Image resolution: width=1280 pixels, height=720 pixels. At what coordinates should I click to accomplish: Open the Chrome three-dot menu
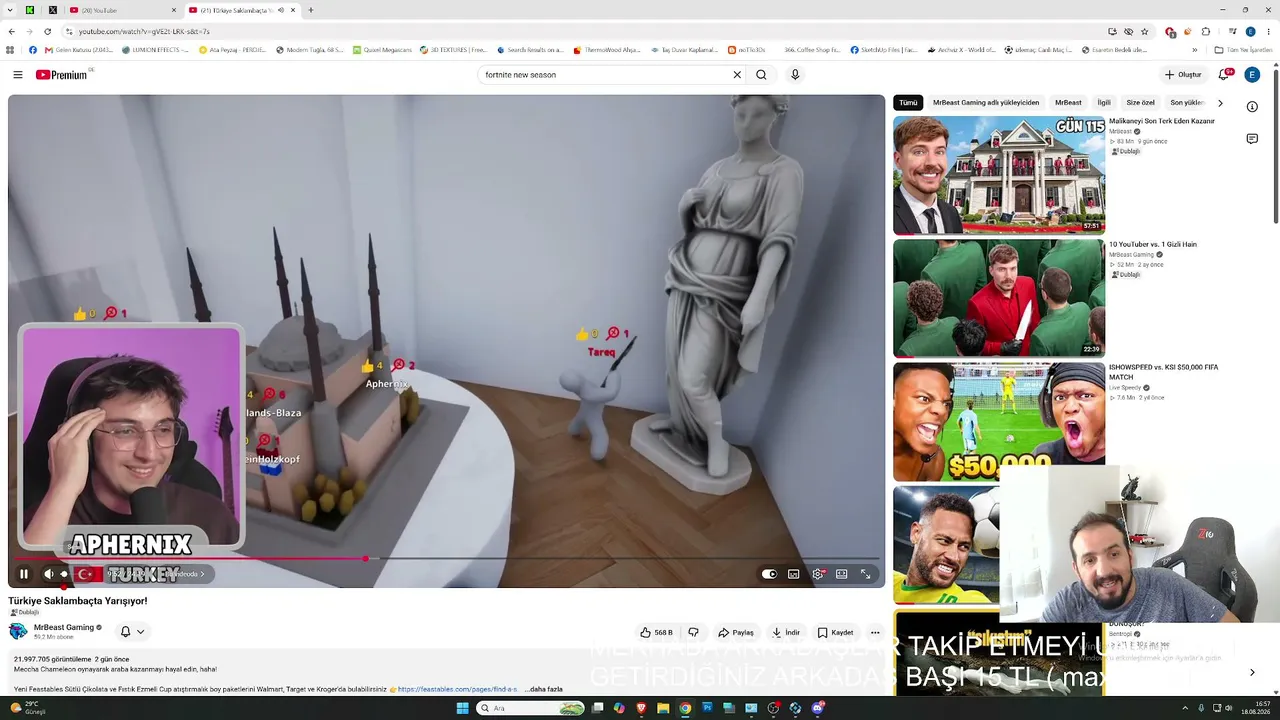coord(1269,32)
